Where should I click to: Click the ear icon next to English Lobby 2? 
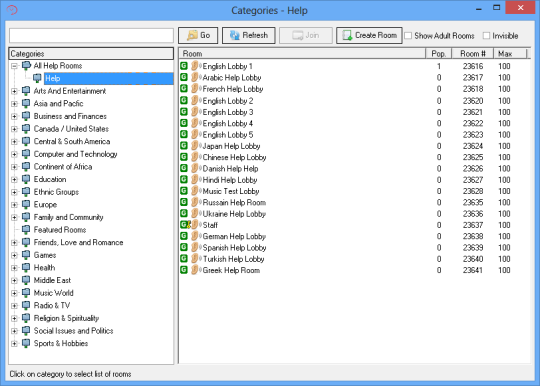coord(195,101)
